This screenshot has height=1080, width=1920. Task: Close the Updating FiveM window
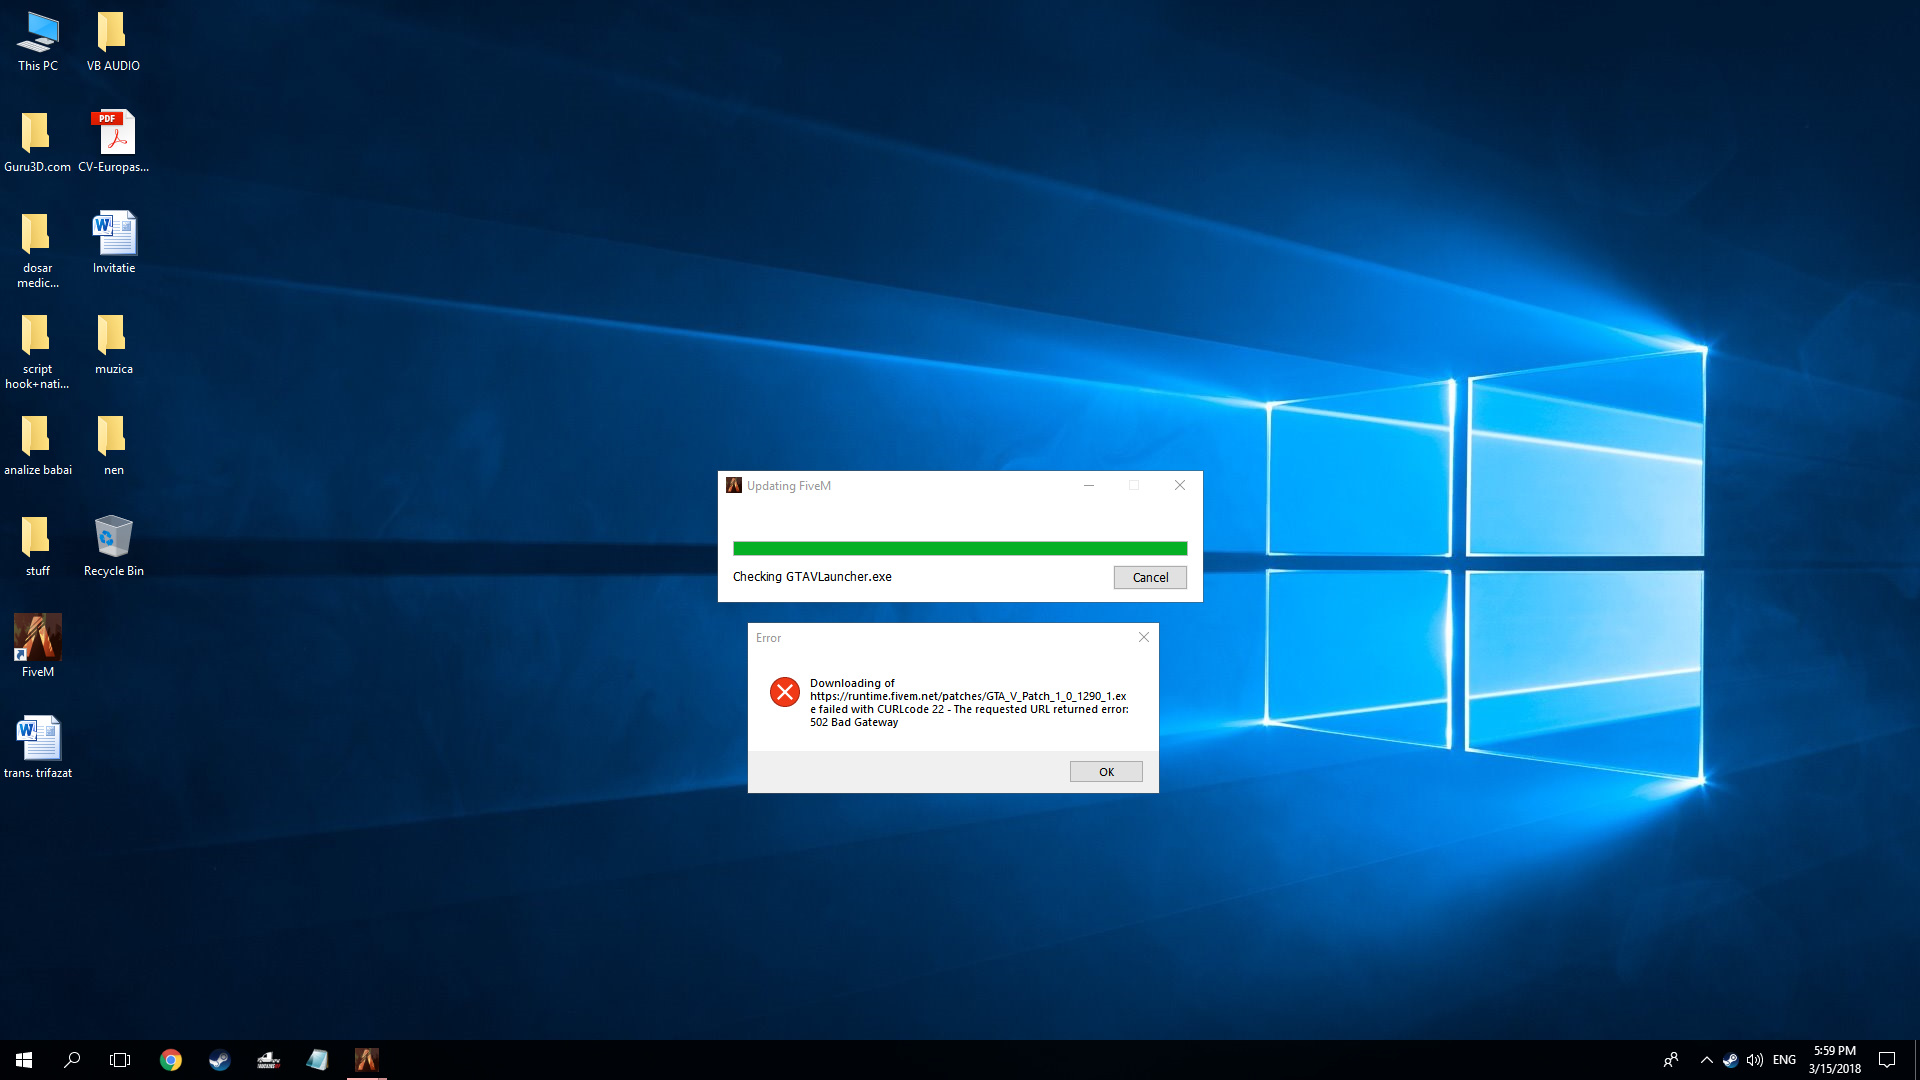[x=1180, y=485]
